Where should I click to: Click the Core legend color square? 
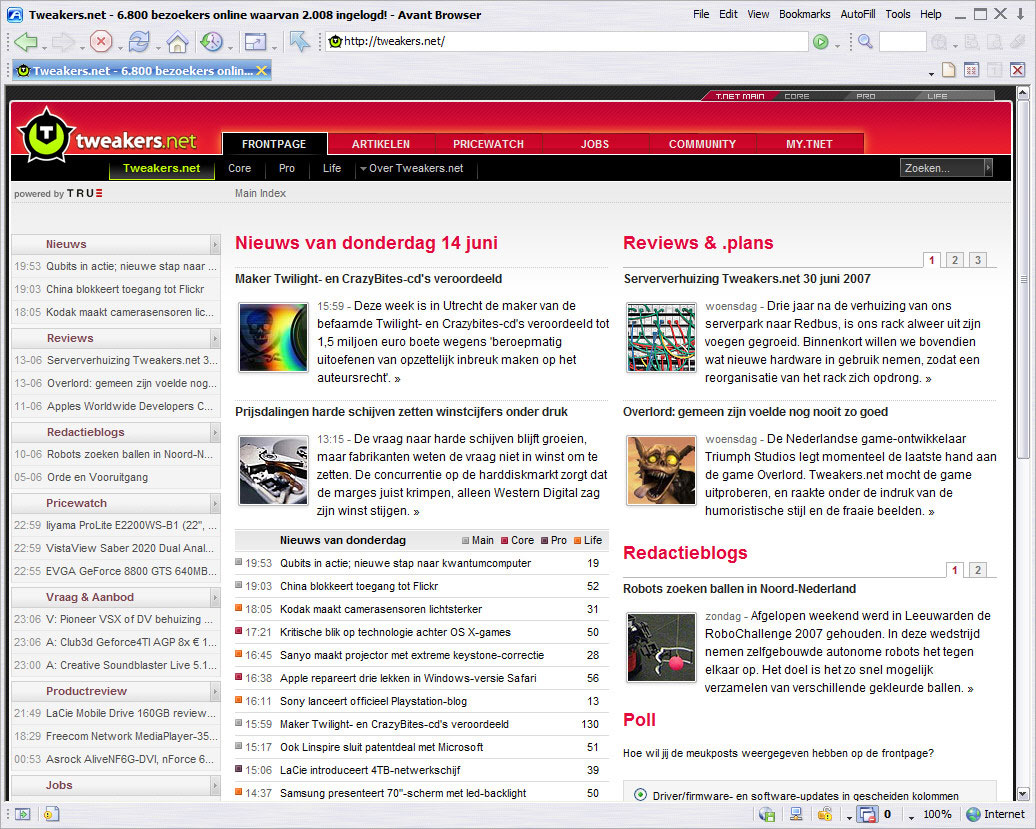(x=505, y=540)
